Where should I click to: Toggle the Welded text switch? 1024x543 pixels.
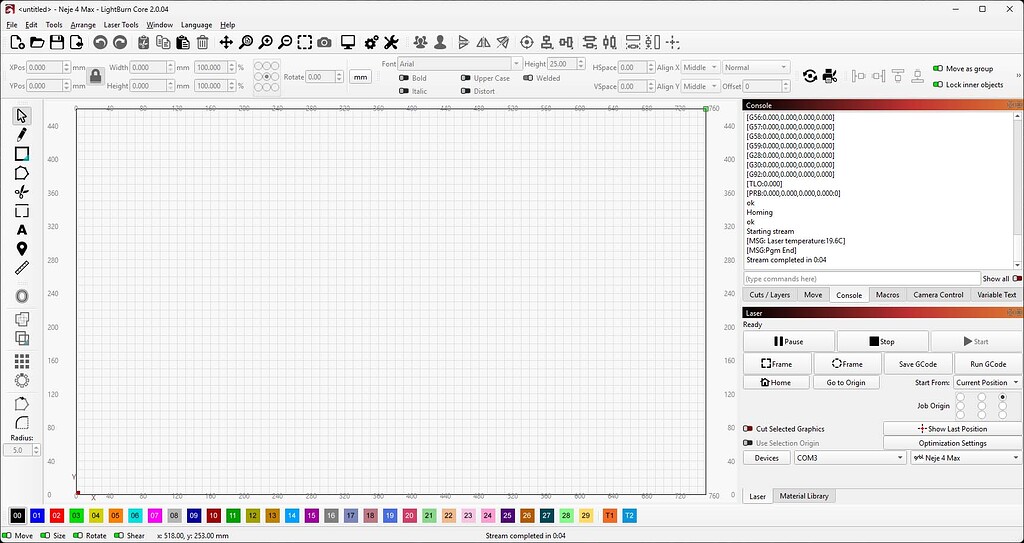click(528, 78)
